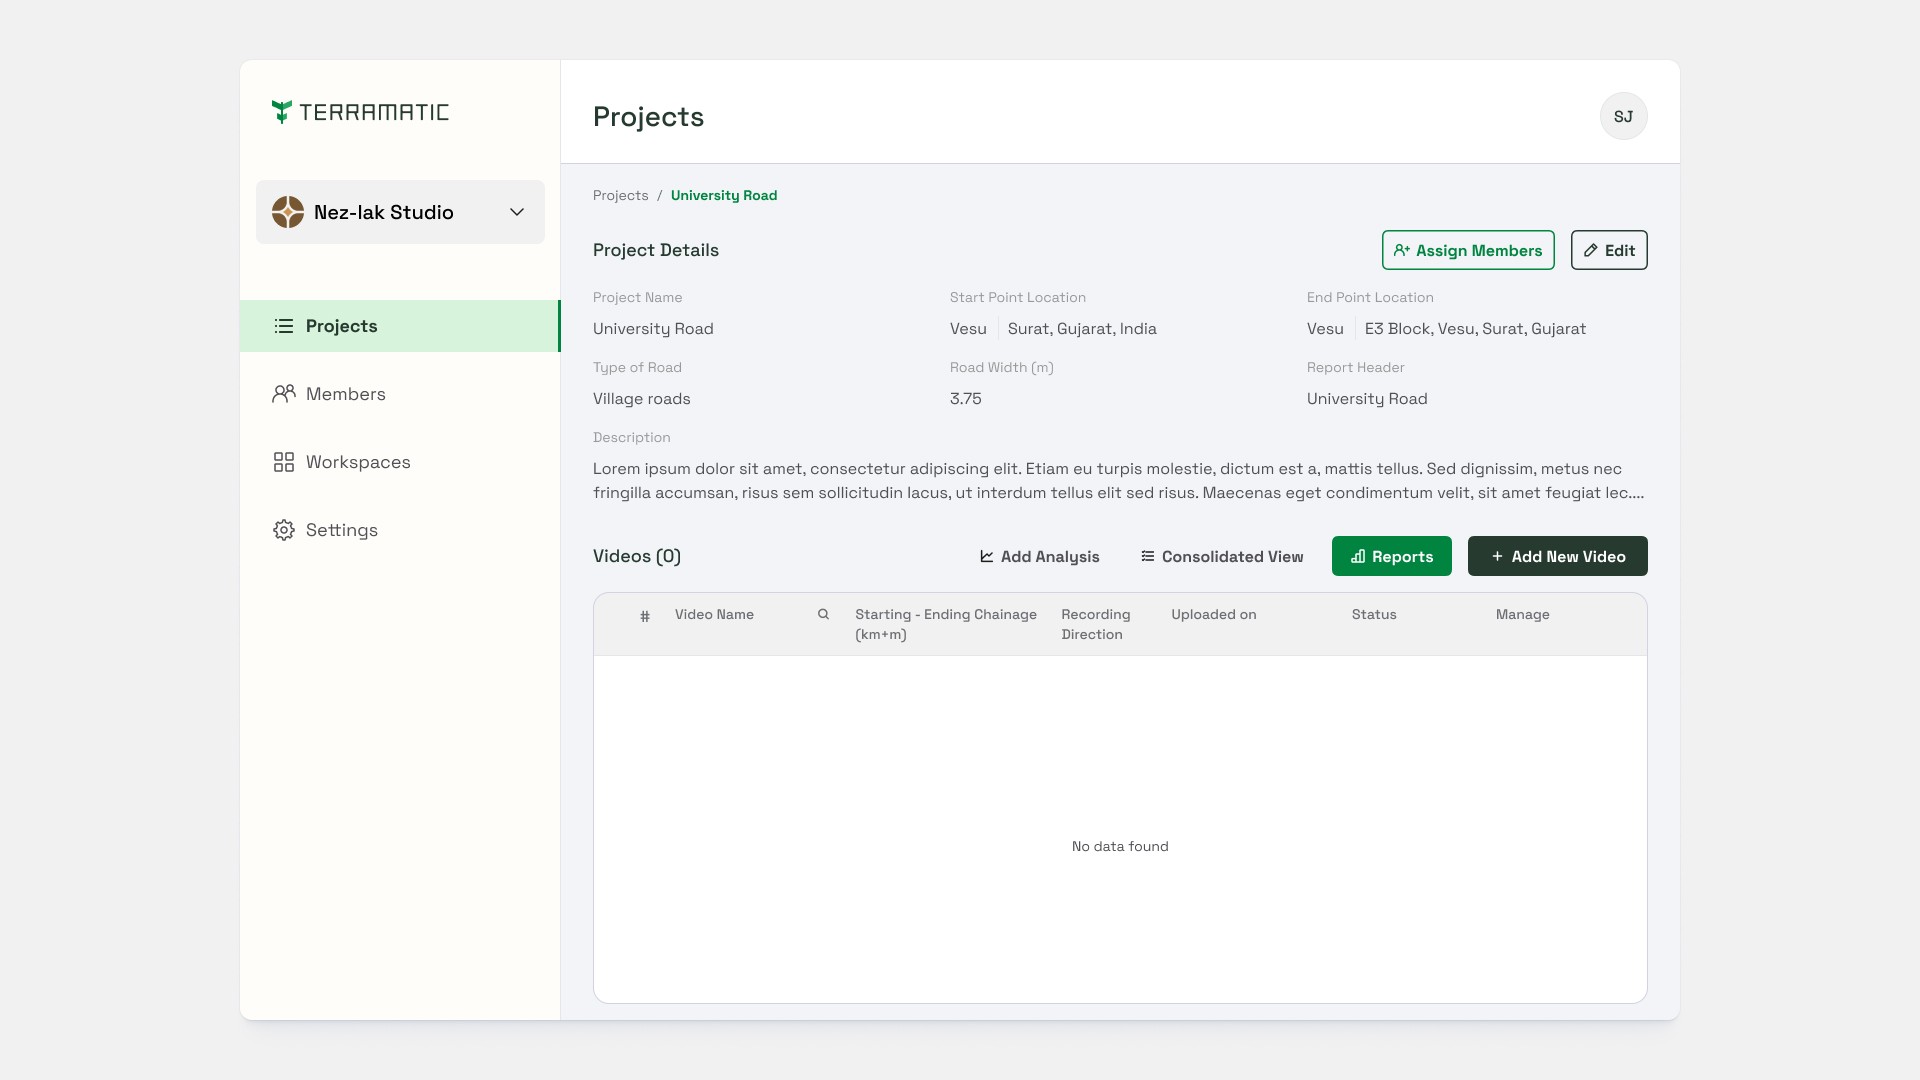Click the University Road breadcrumb
This screenshot has height=1080, width=1920.
724,195
